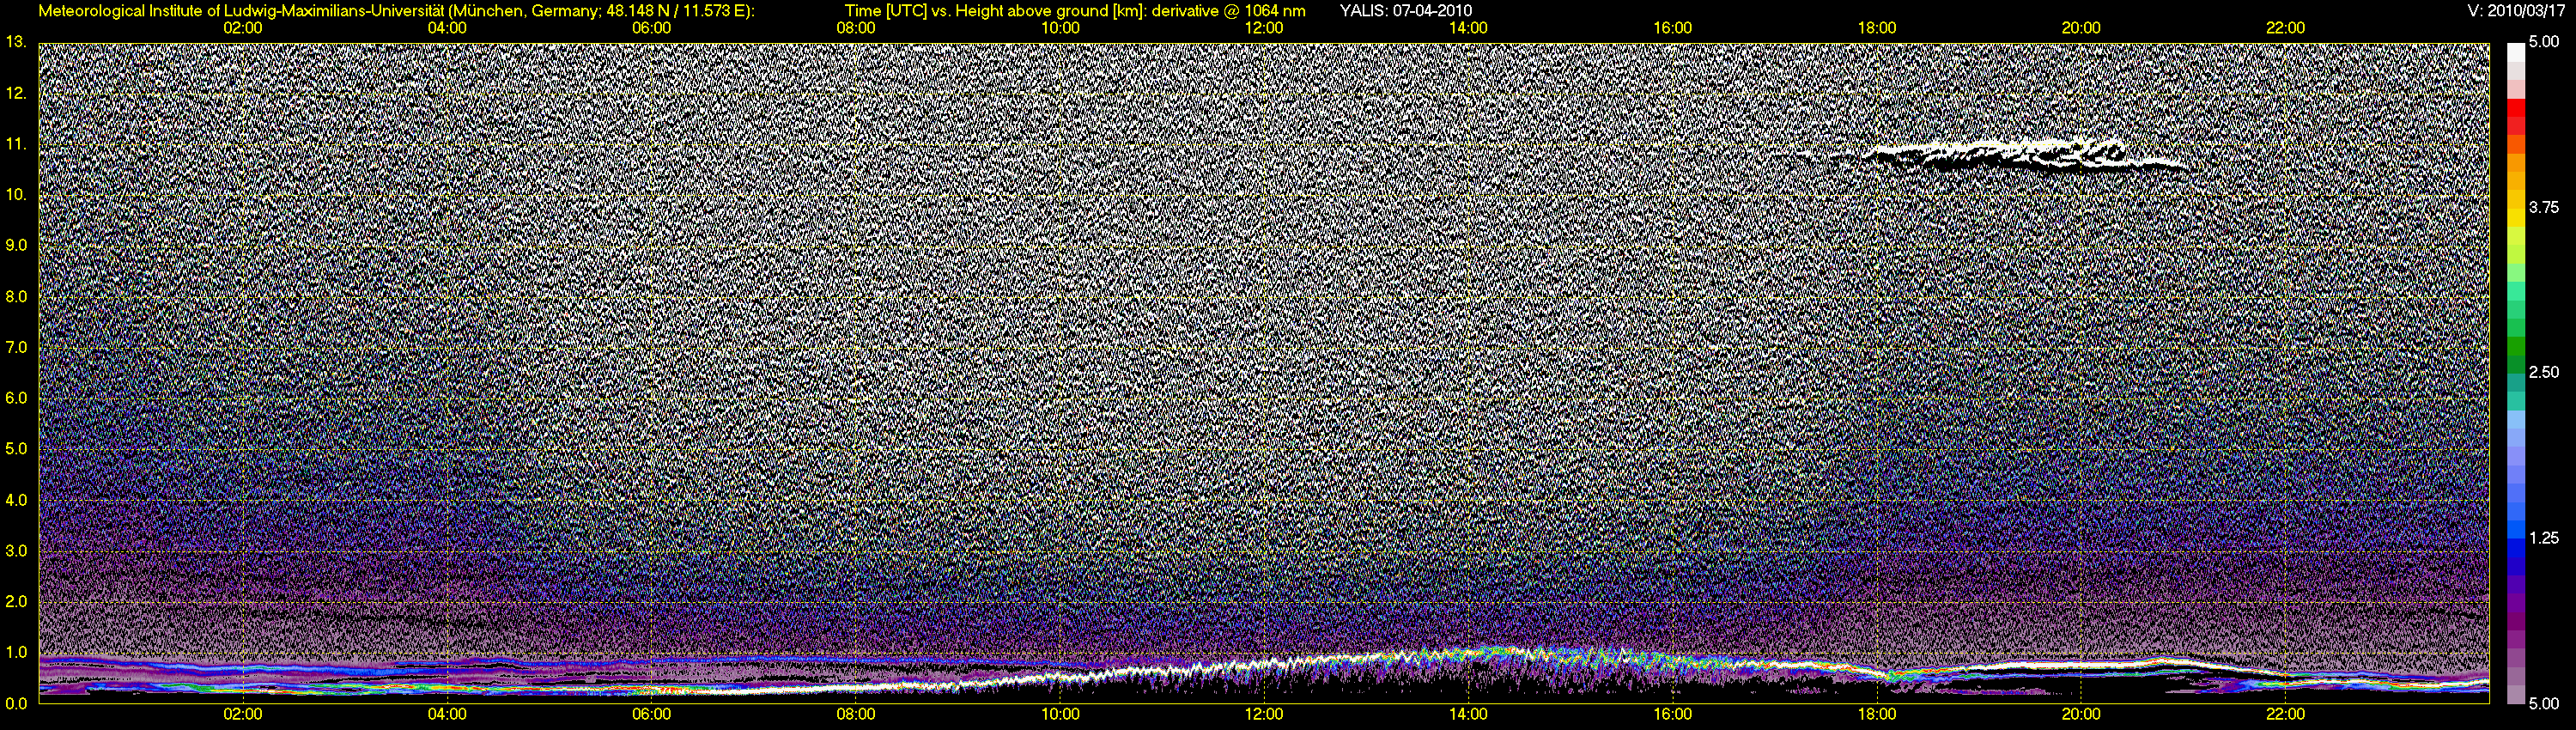Click the 20:00 label on the bottom time axis
The width and height of the screenshot is (2576, 730).
click(2081, 715)
